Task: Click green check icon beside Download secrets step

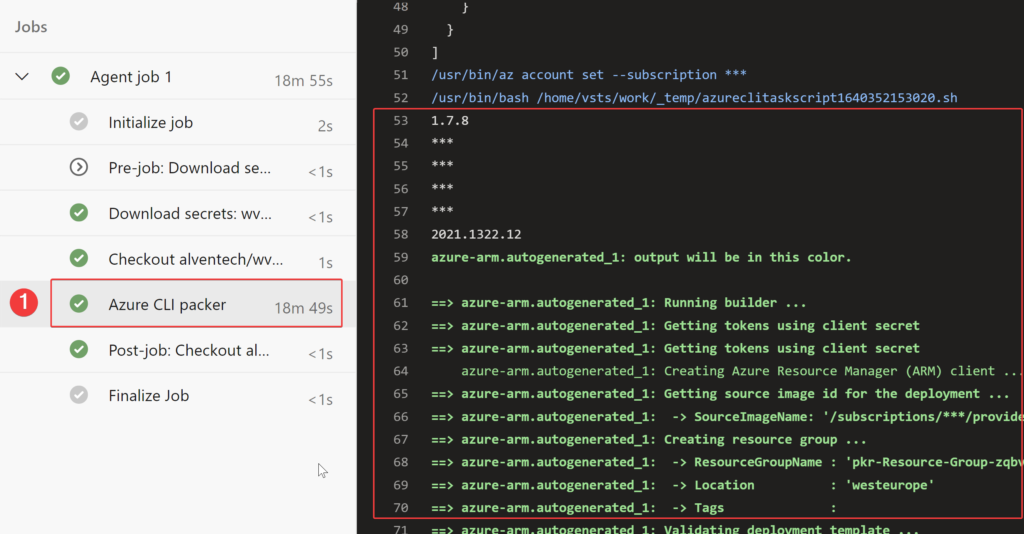Action: [x=79, y=213]
